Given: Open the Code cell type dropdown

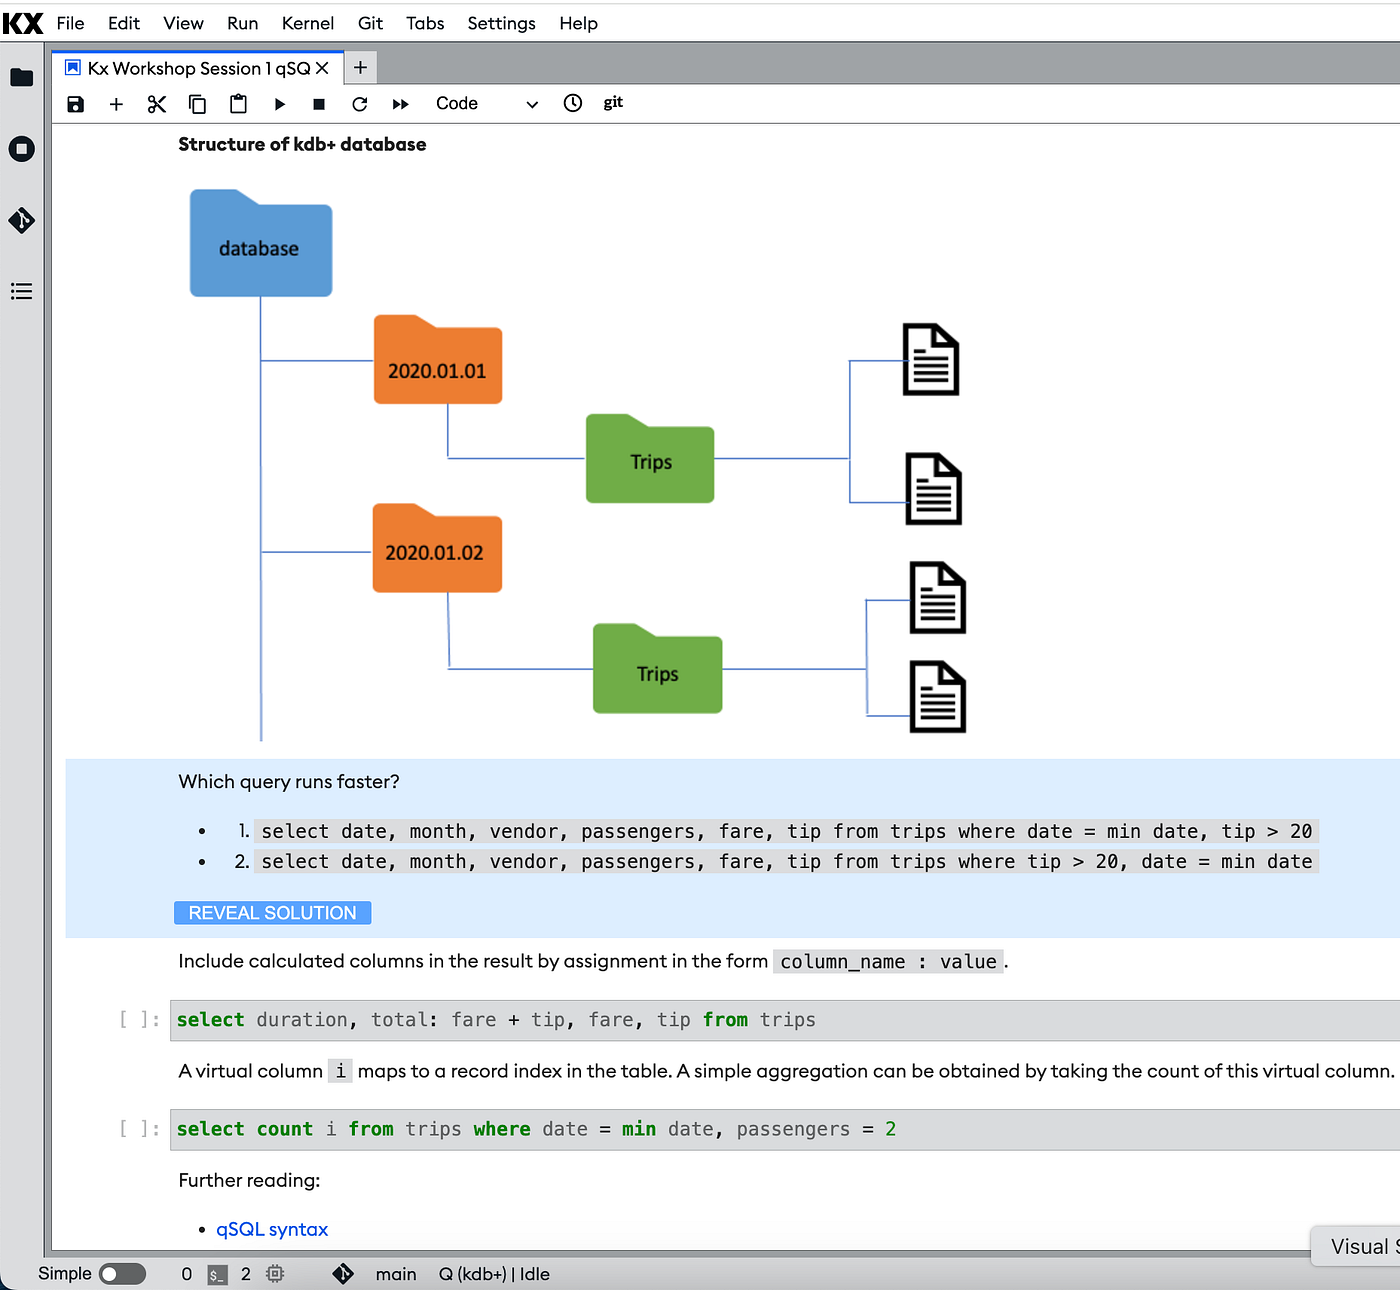Looking at the screenshot, I should point(486,104).
